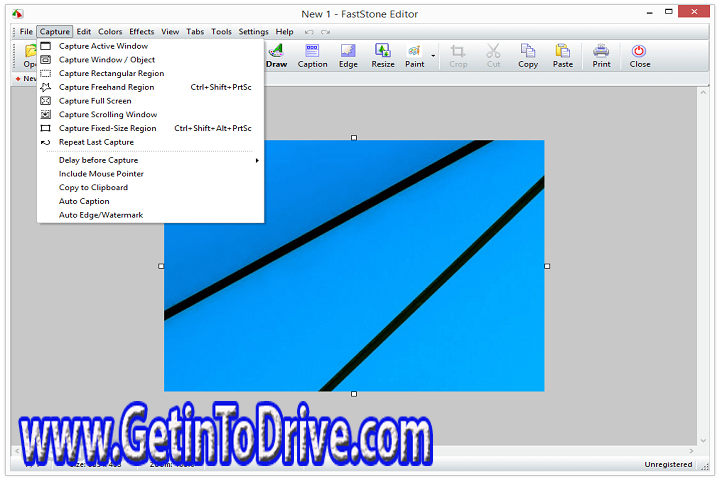Image resolution: width=720 pixels, height=480 pixels.
Task: Minimize the FastStone Editor window
Action: (649, 13)
